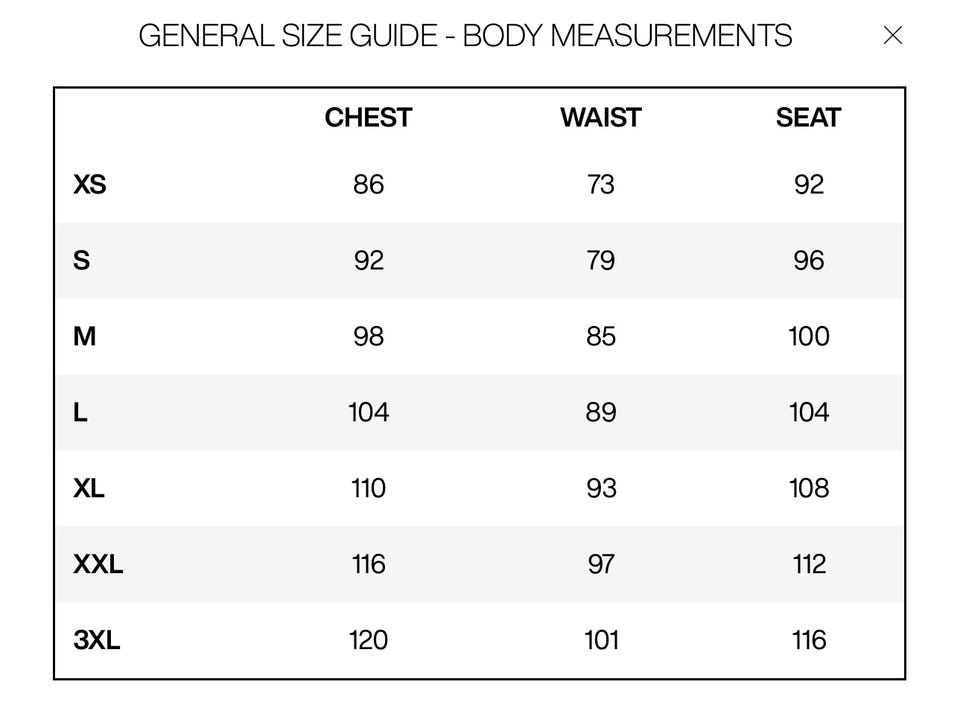
Task: Click the WAIST column header
Action: pyautogui.click(x=600, y=118)
